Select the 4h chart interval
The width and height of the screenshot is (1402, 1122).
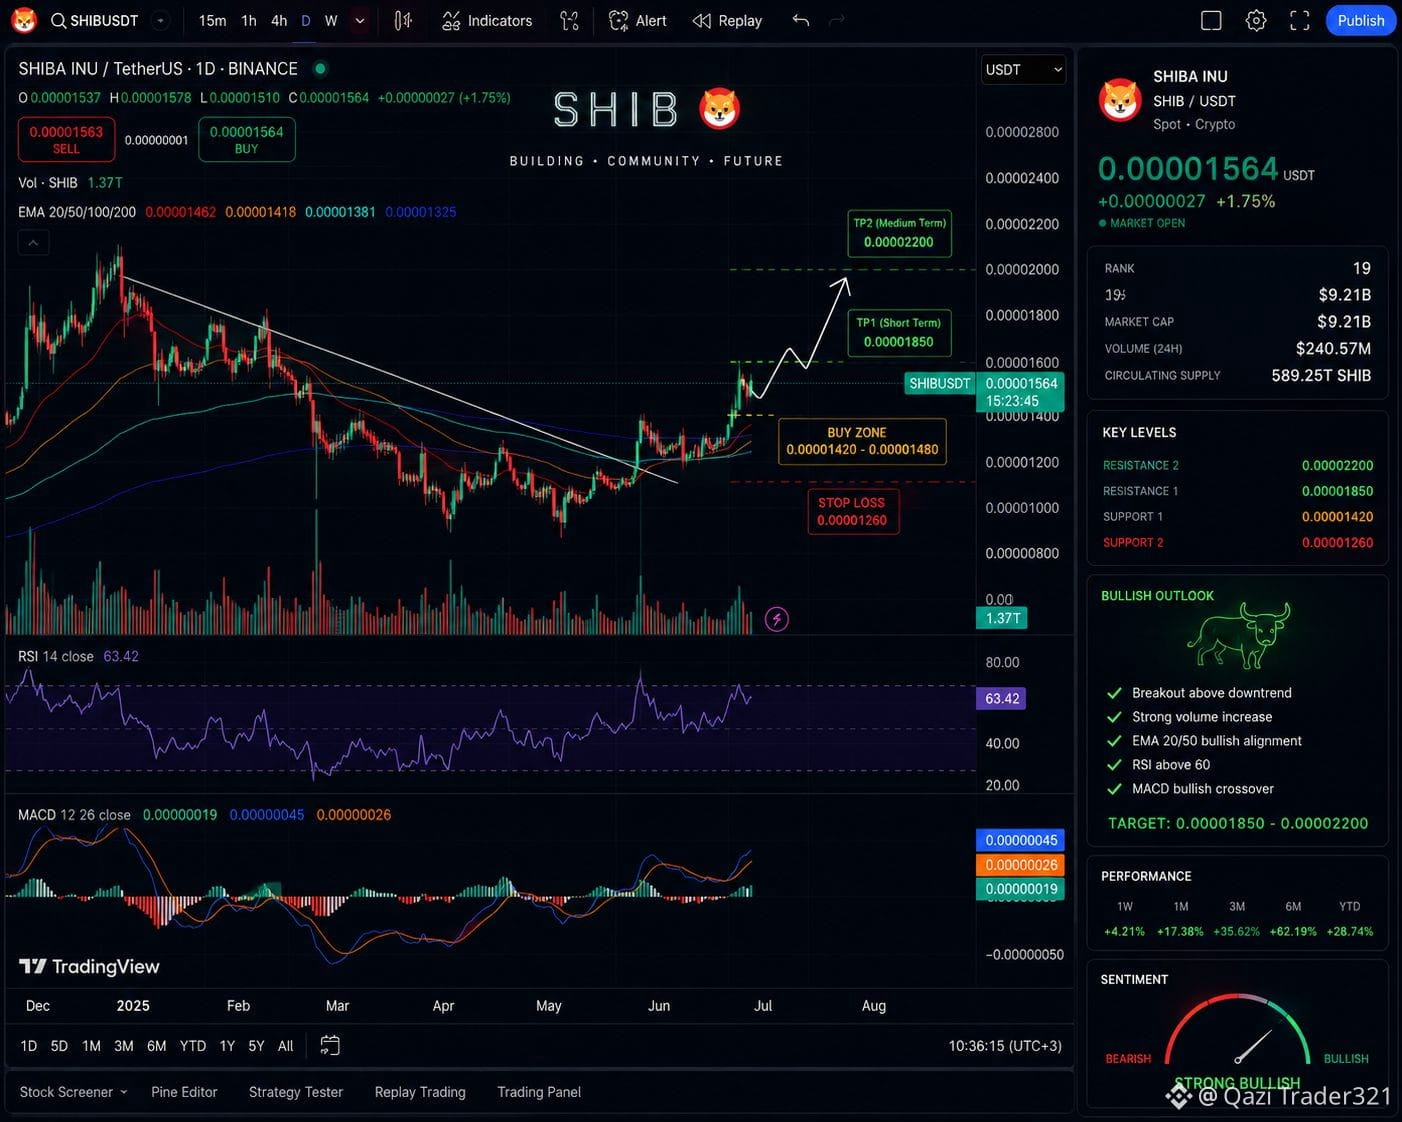click(279, 21)
